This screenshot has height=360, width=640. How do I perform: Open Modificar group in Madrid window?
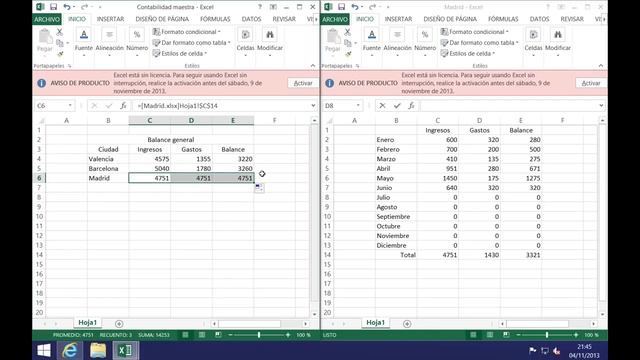point(558,42)
